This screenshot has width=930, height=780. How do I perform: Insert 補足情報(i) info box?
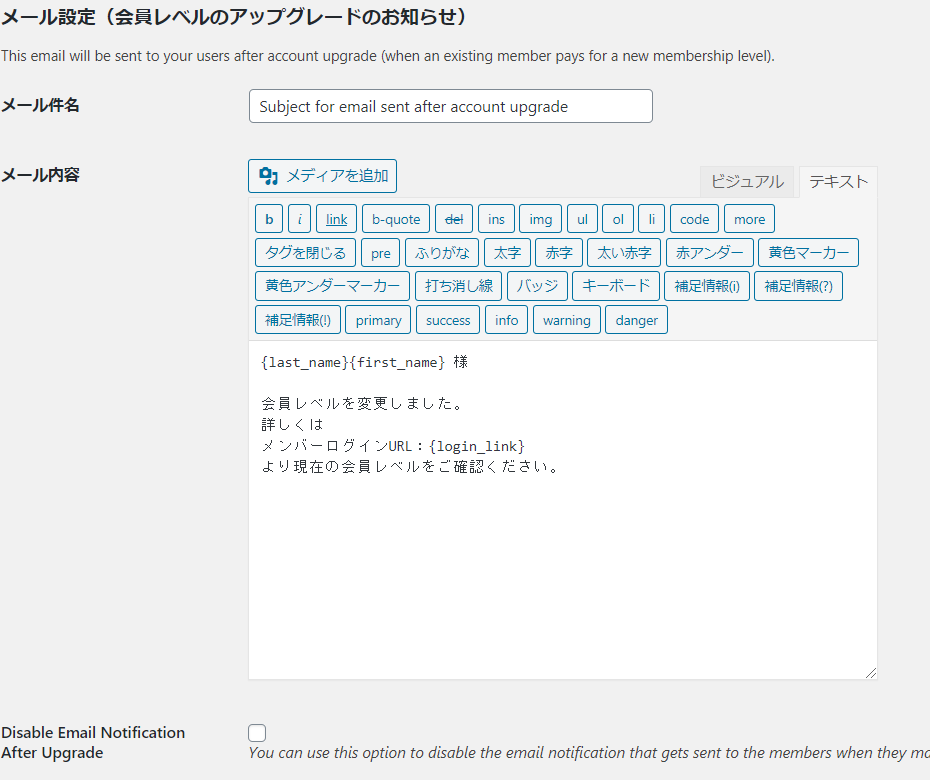(707, 286)
